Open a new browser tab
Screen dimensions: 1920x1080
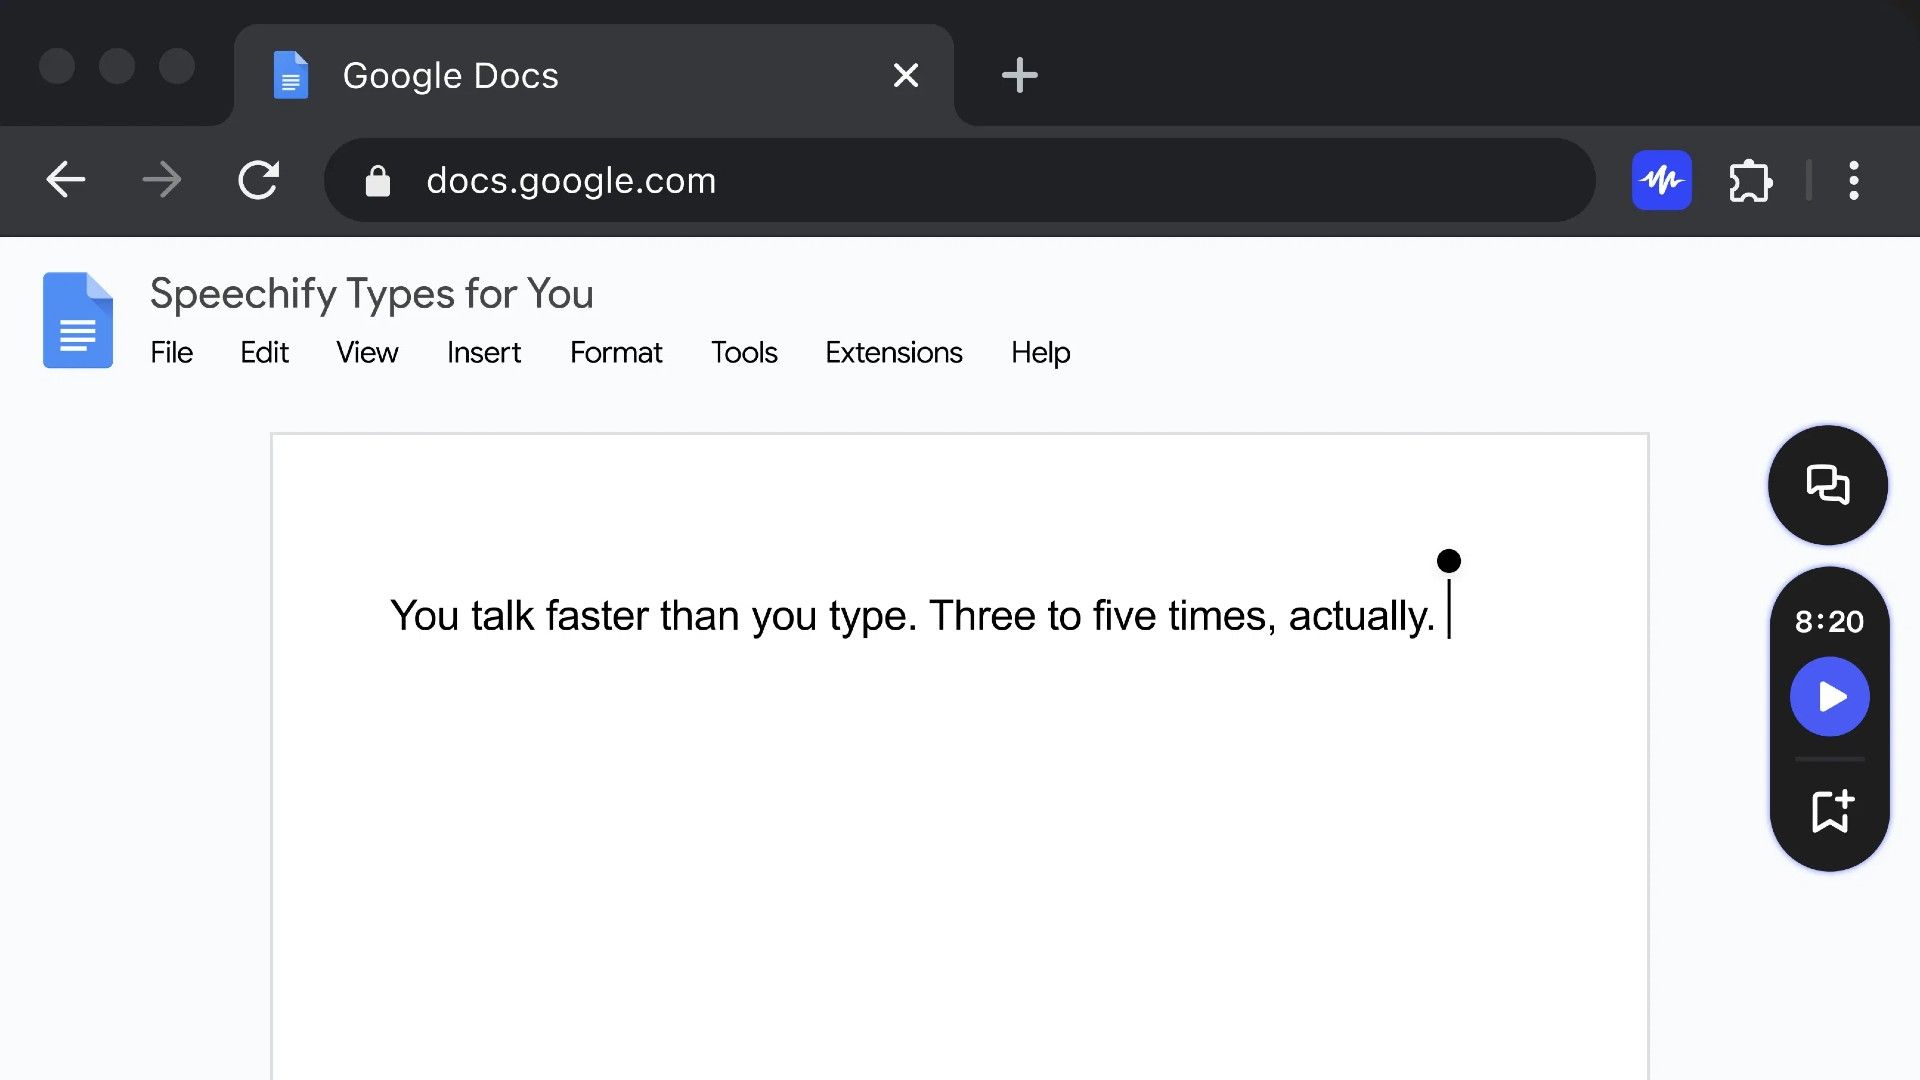coord(1019,75)
